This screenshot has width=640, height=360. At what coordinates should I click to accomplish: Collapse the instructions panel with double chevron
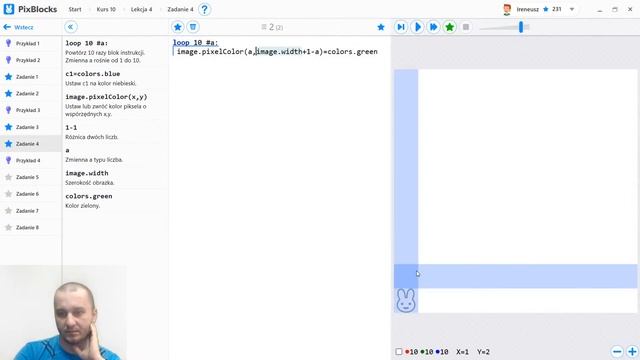tap(71, 27)
